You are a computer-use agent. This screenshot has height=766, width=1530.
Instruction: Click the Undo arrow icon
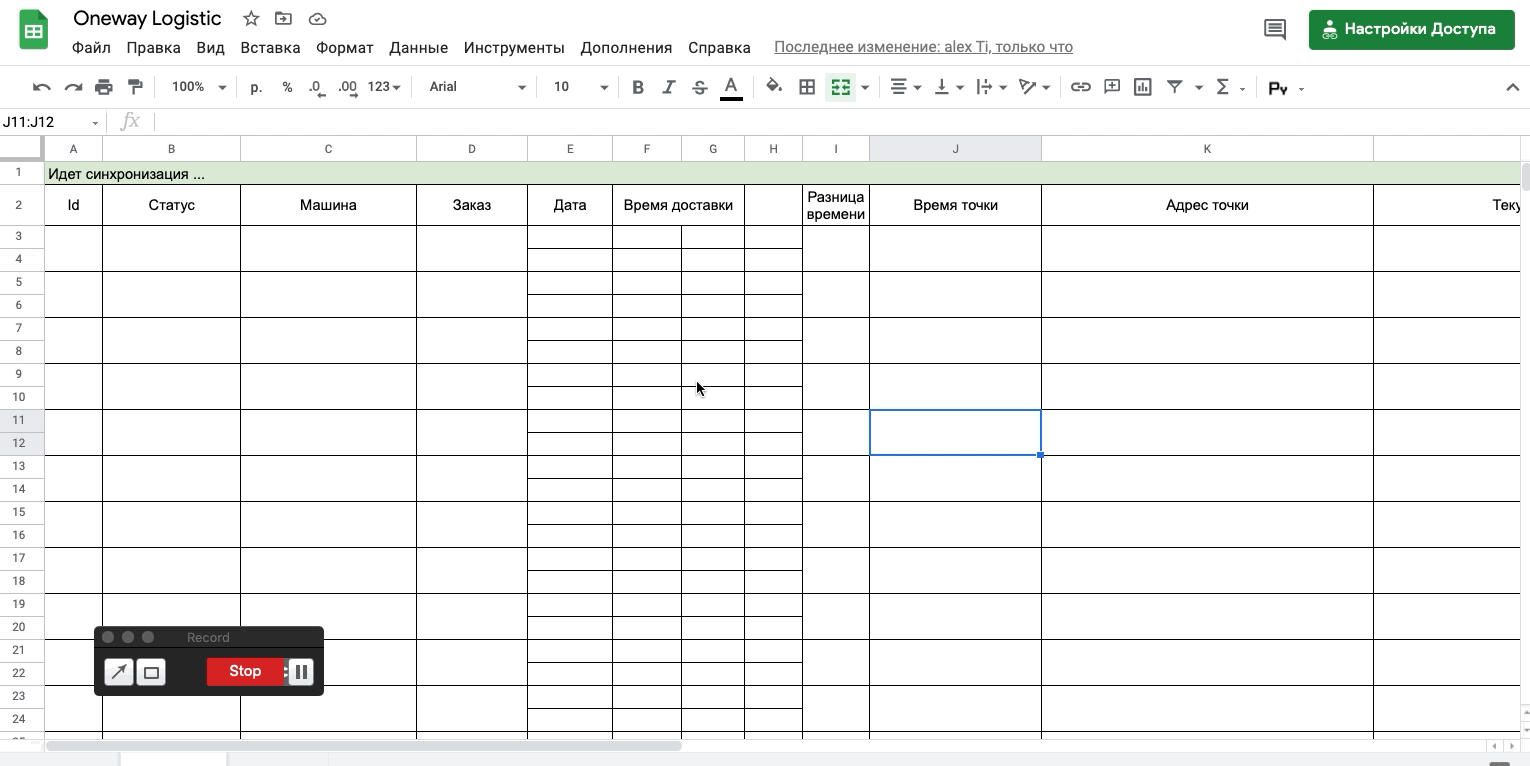(41, 87)
